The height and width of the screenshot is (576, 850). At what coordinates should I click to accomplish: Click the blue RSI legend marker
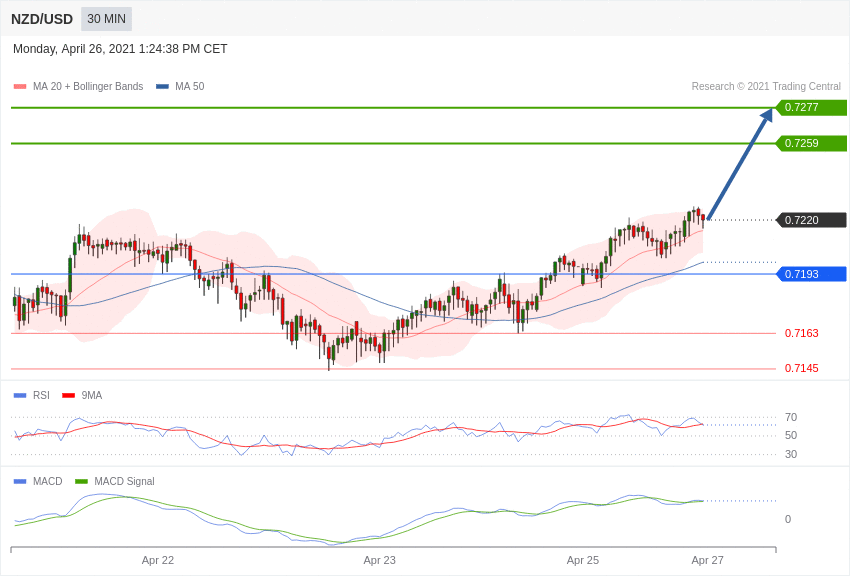20,396
